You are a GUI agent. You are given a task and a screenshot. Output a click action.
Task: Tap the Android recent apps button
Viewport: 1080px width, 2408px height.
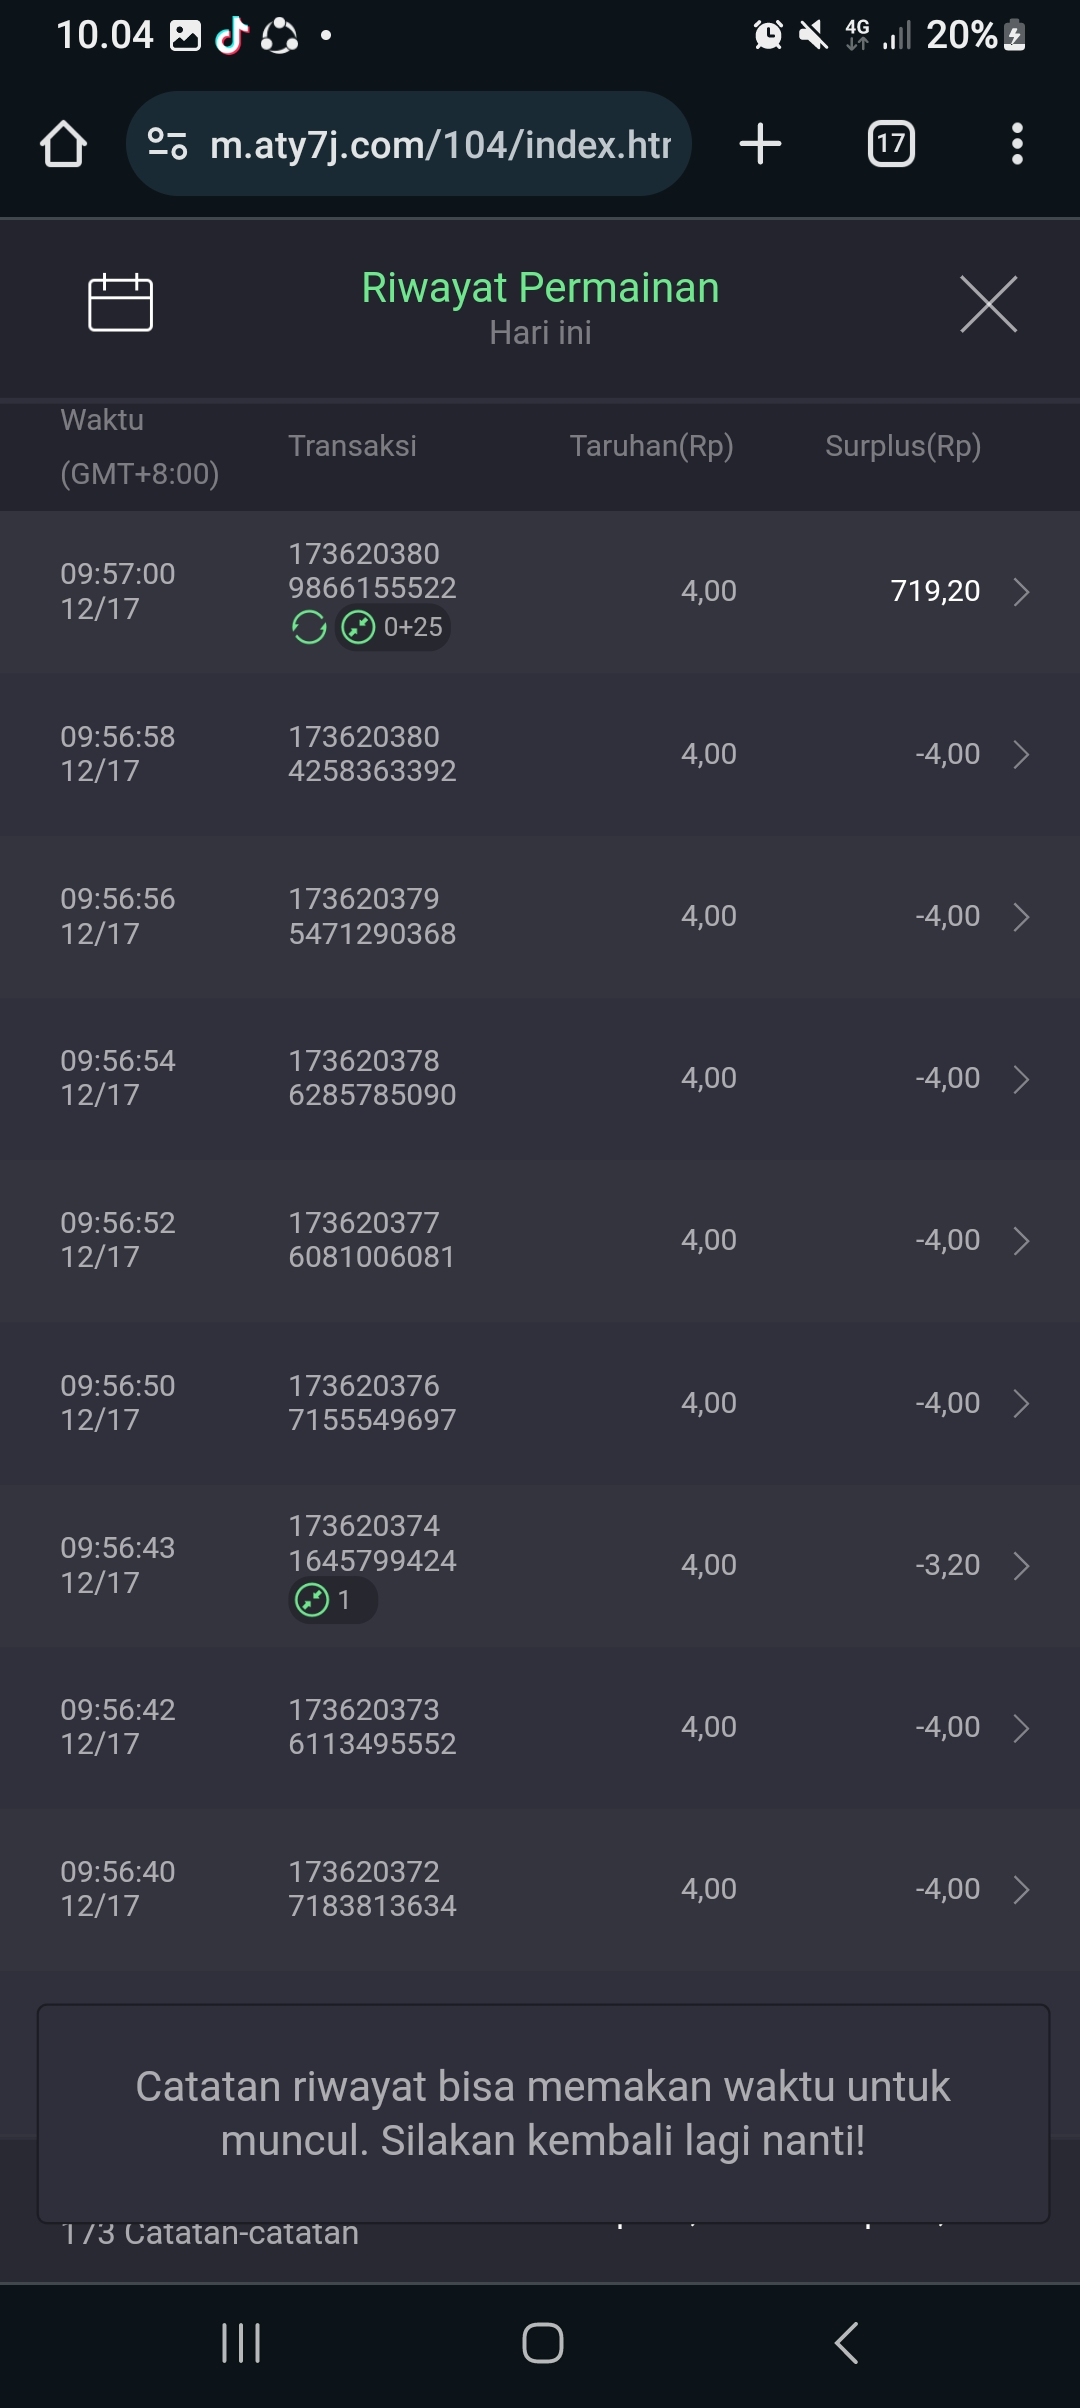pyautogui.click(x=241, y=2343)
